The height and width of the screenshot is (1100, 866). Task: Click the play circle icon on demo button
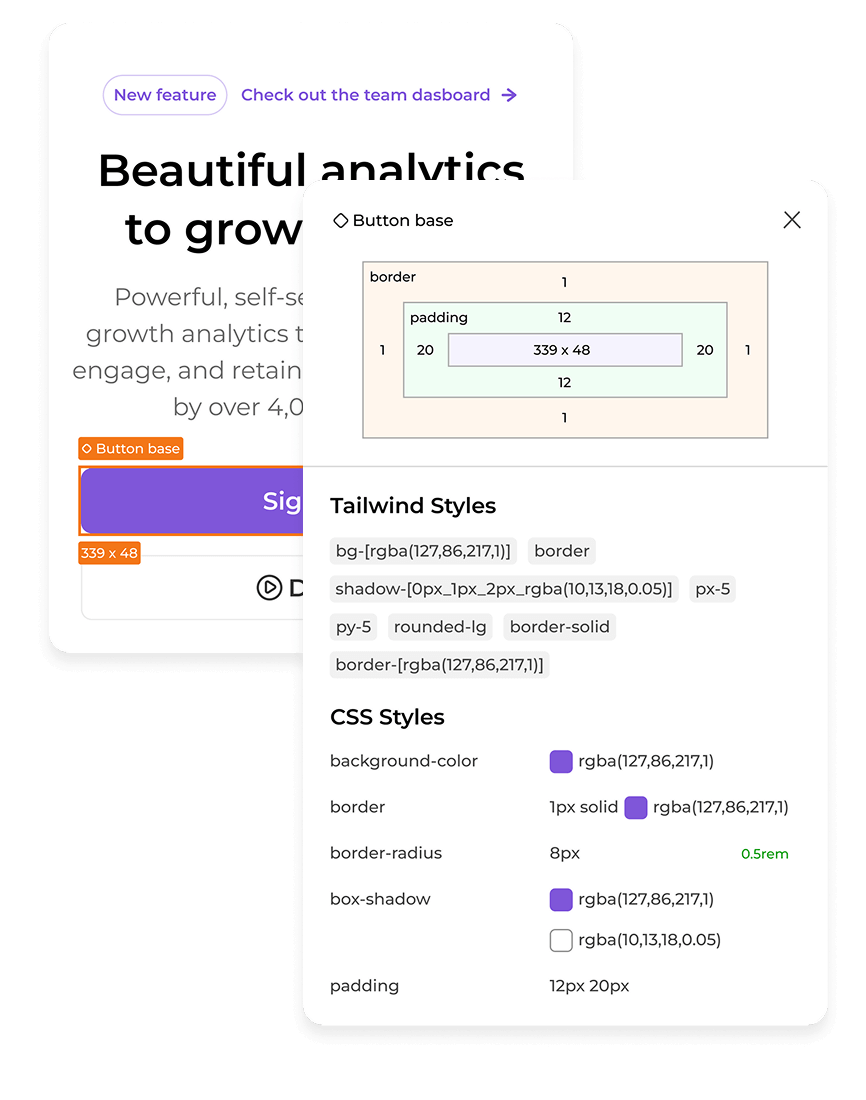pyautogui.click(x=269, y=588)
